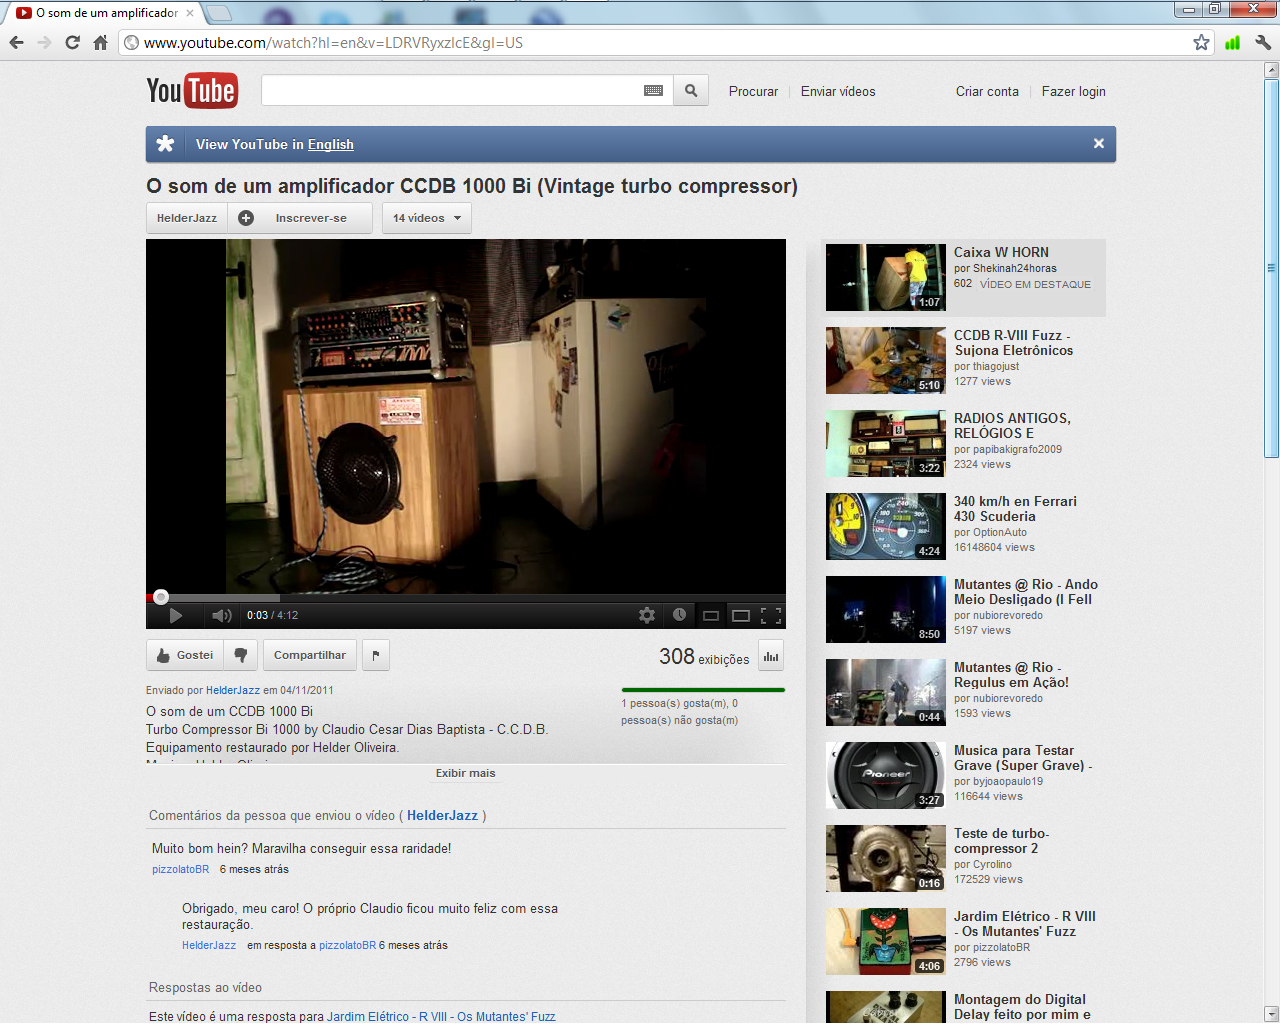This screenshot has width=1280, height=1024.
Task: Click the search magnifier button
Action: click(691, 91)
